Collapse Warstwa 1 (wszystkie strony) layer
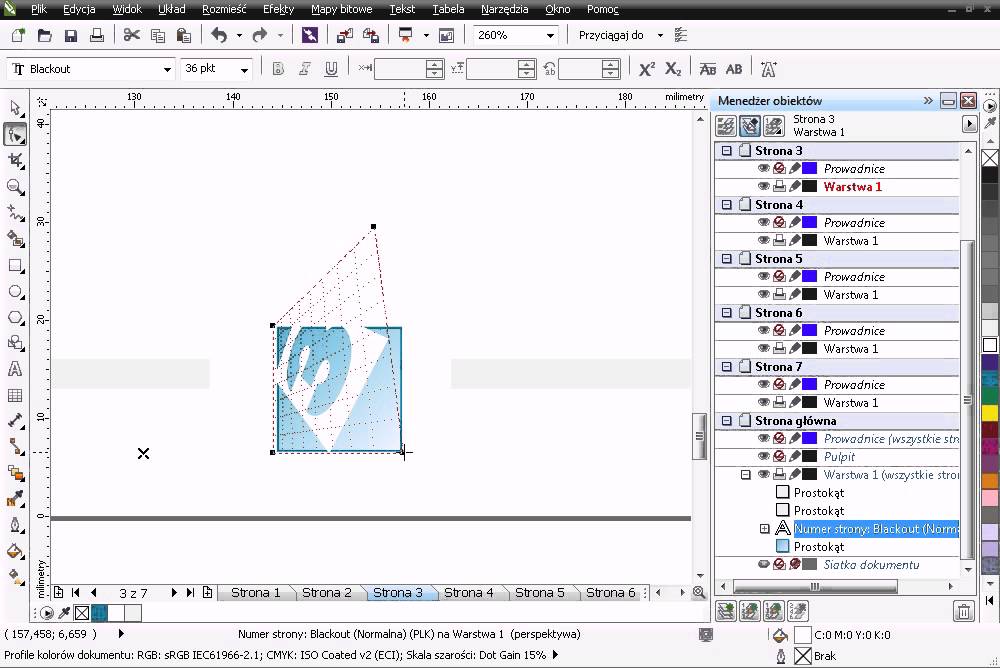This screenshot has width=1000, height=668. pyautogui.click(x=746, y=474)
